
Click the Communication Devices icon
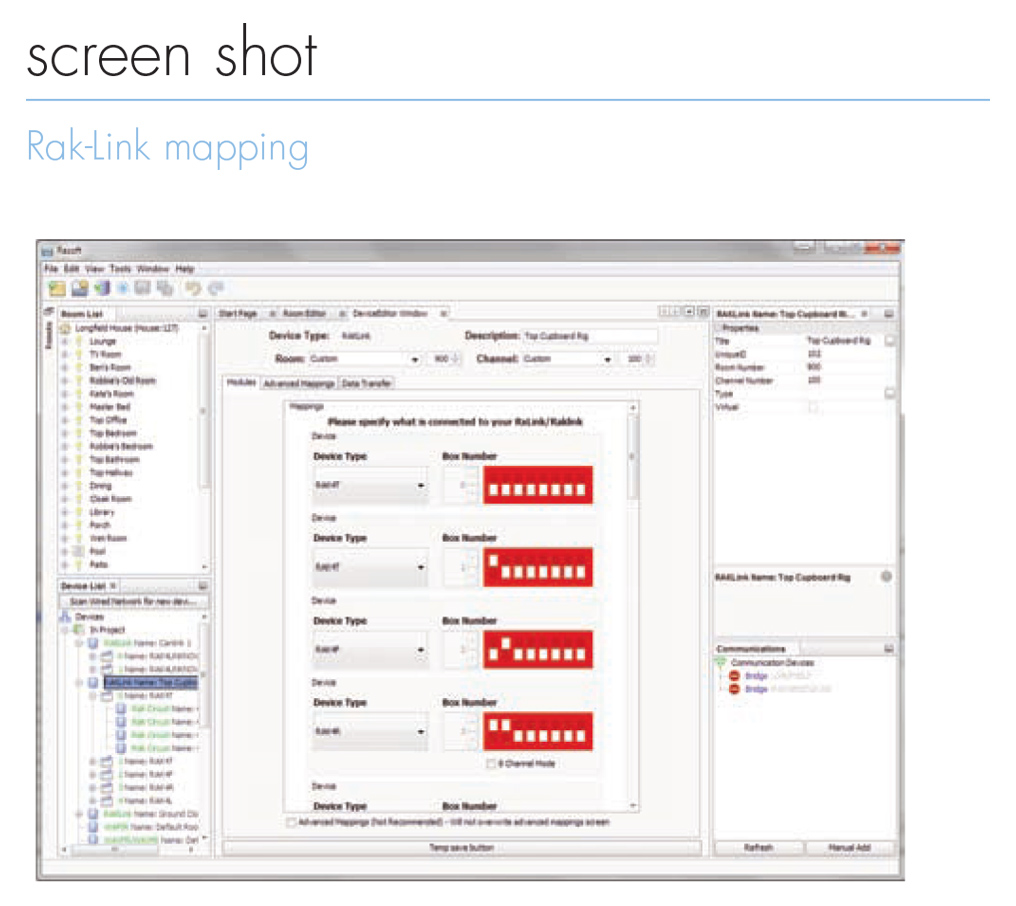[721, 662]
